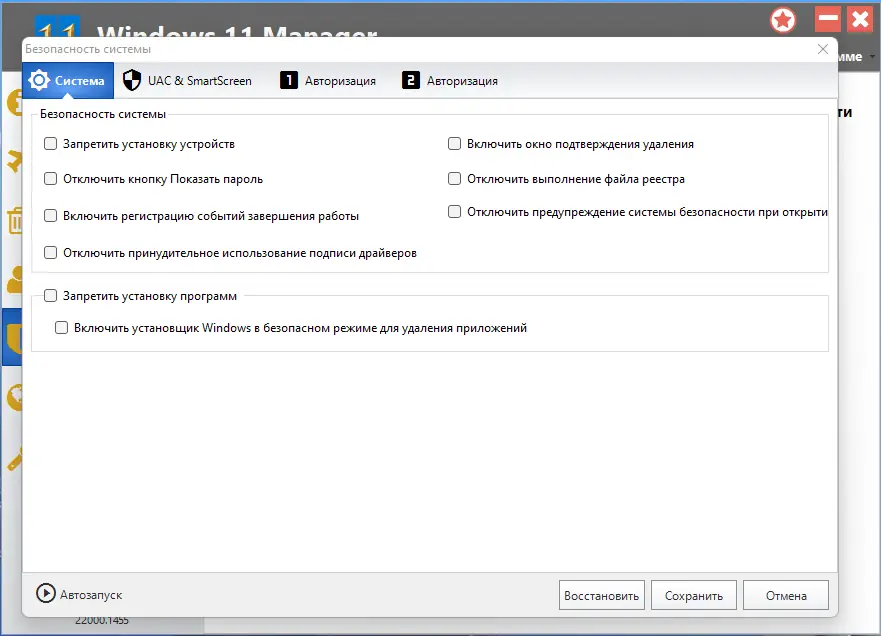The image size is (881, 636).
Task: Click the black number 2 icon
Action: tap(410, 80)
